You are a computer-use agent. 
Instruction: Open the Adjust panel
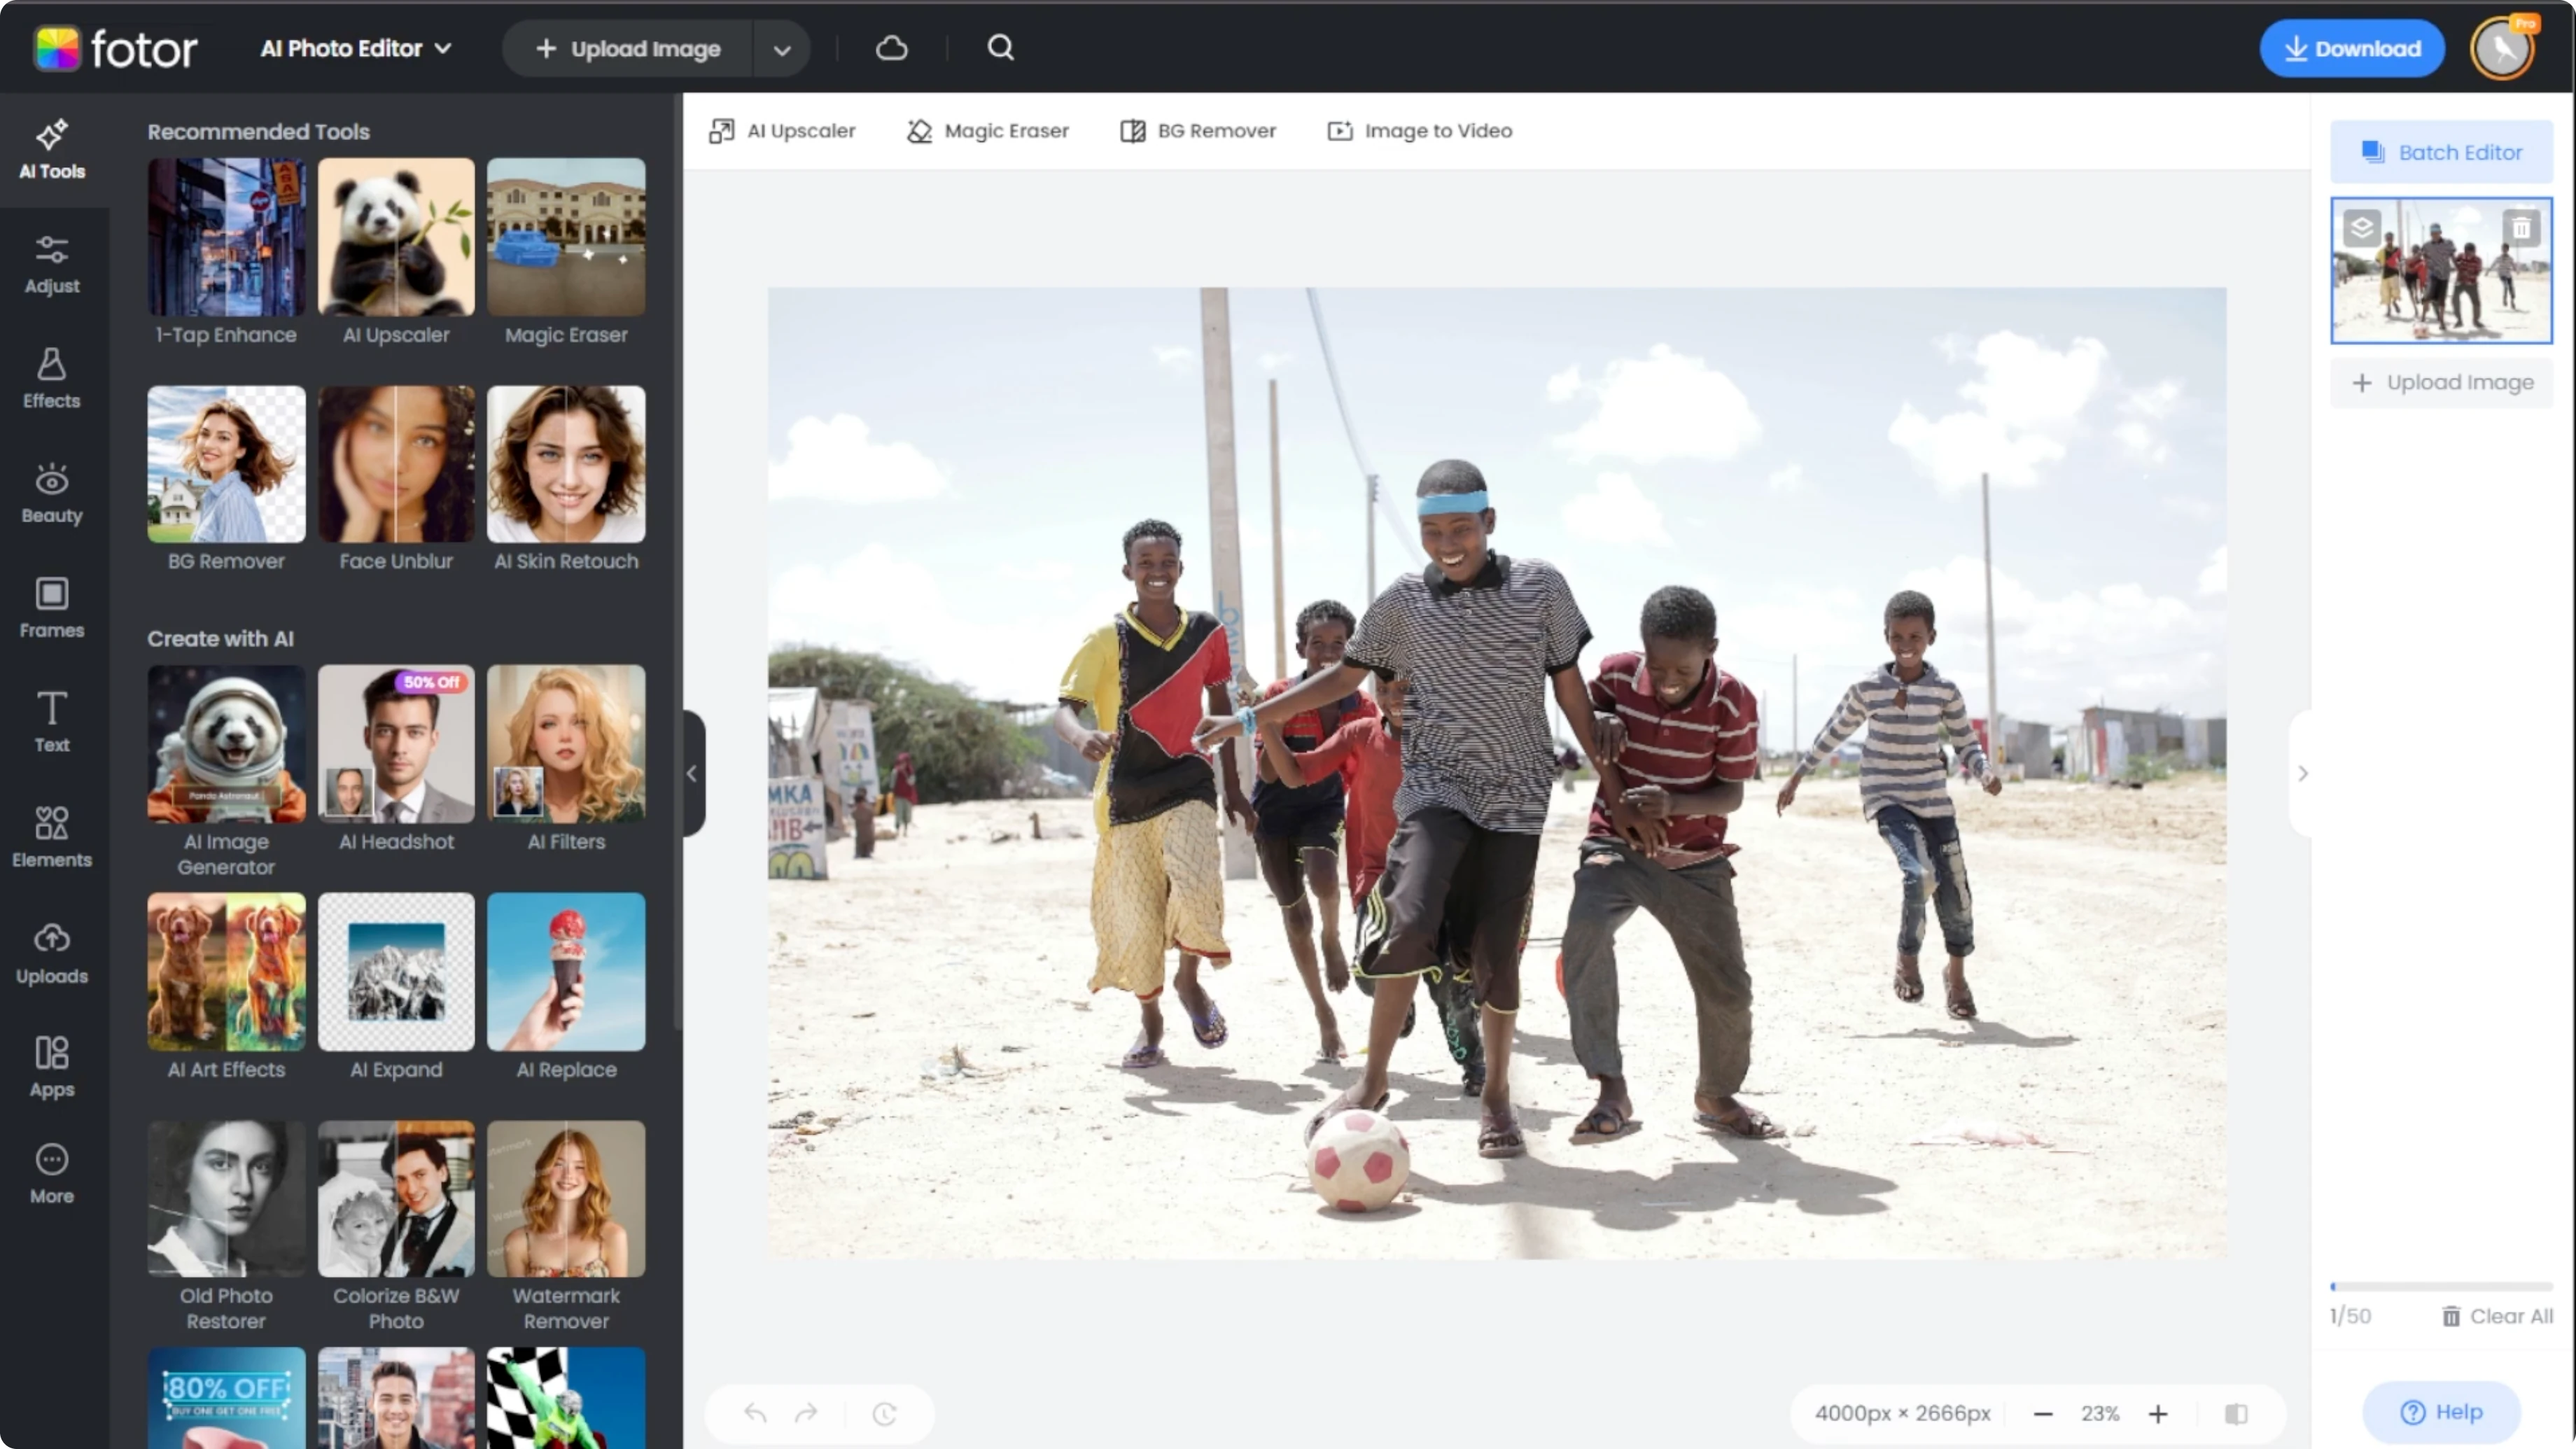click(52, 265)
